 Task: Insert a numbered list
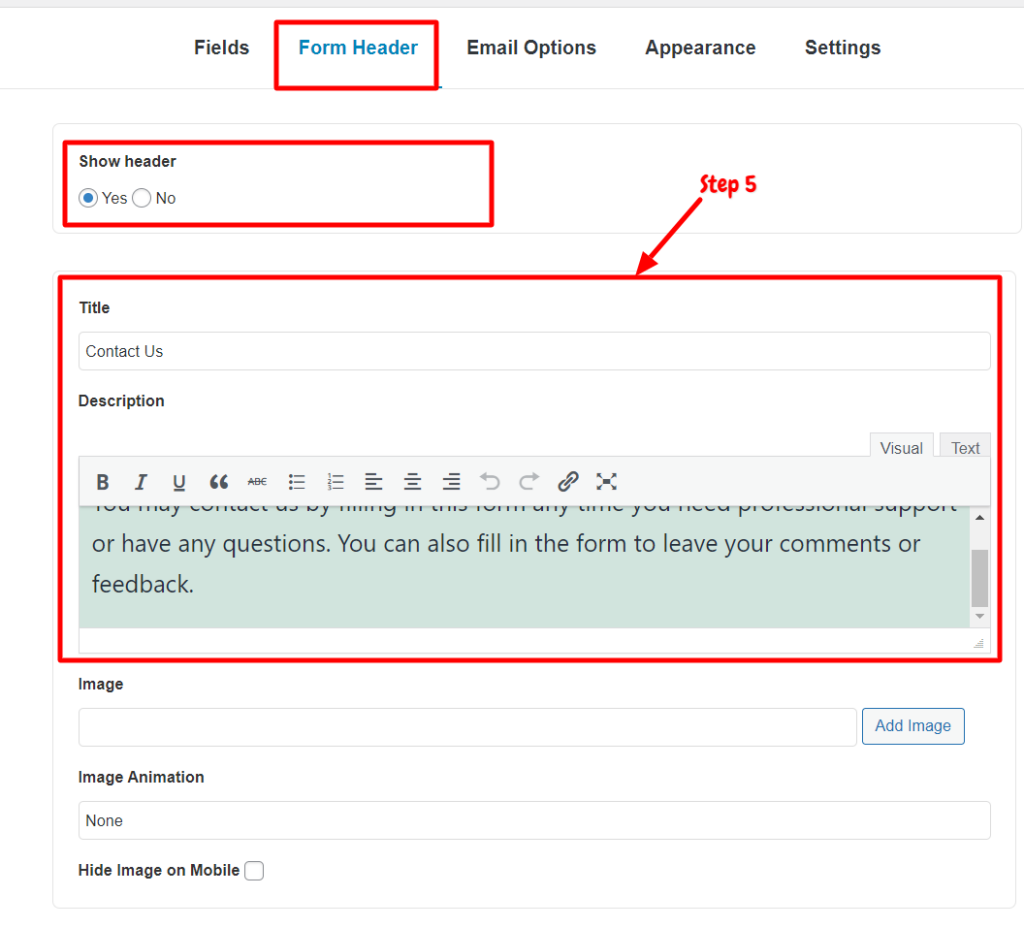tap(335, 482)
